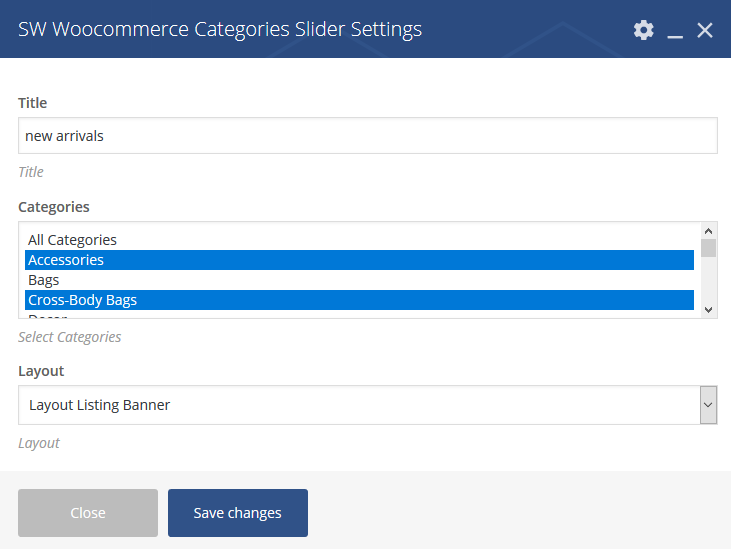731x549 pixels.
Task: Click the Layout dropdown chevron arrow
Action: click(x=708, y=405)
